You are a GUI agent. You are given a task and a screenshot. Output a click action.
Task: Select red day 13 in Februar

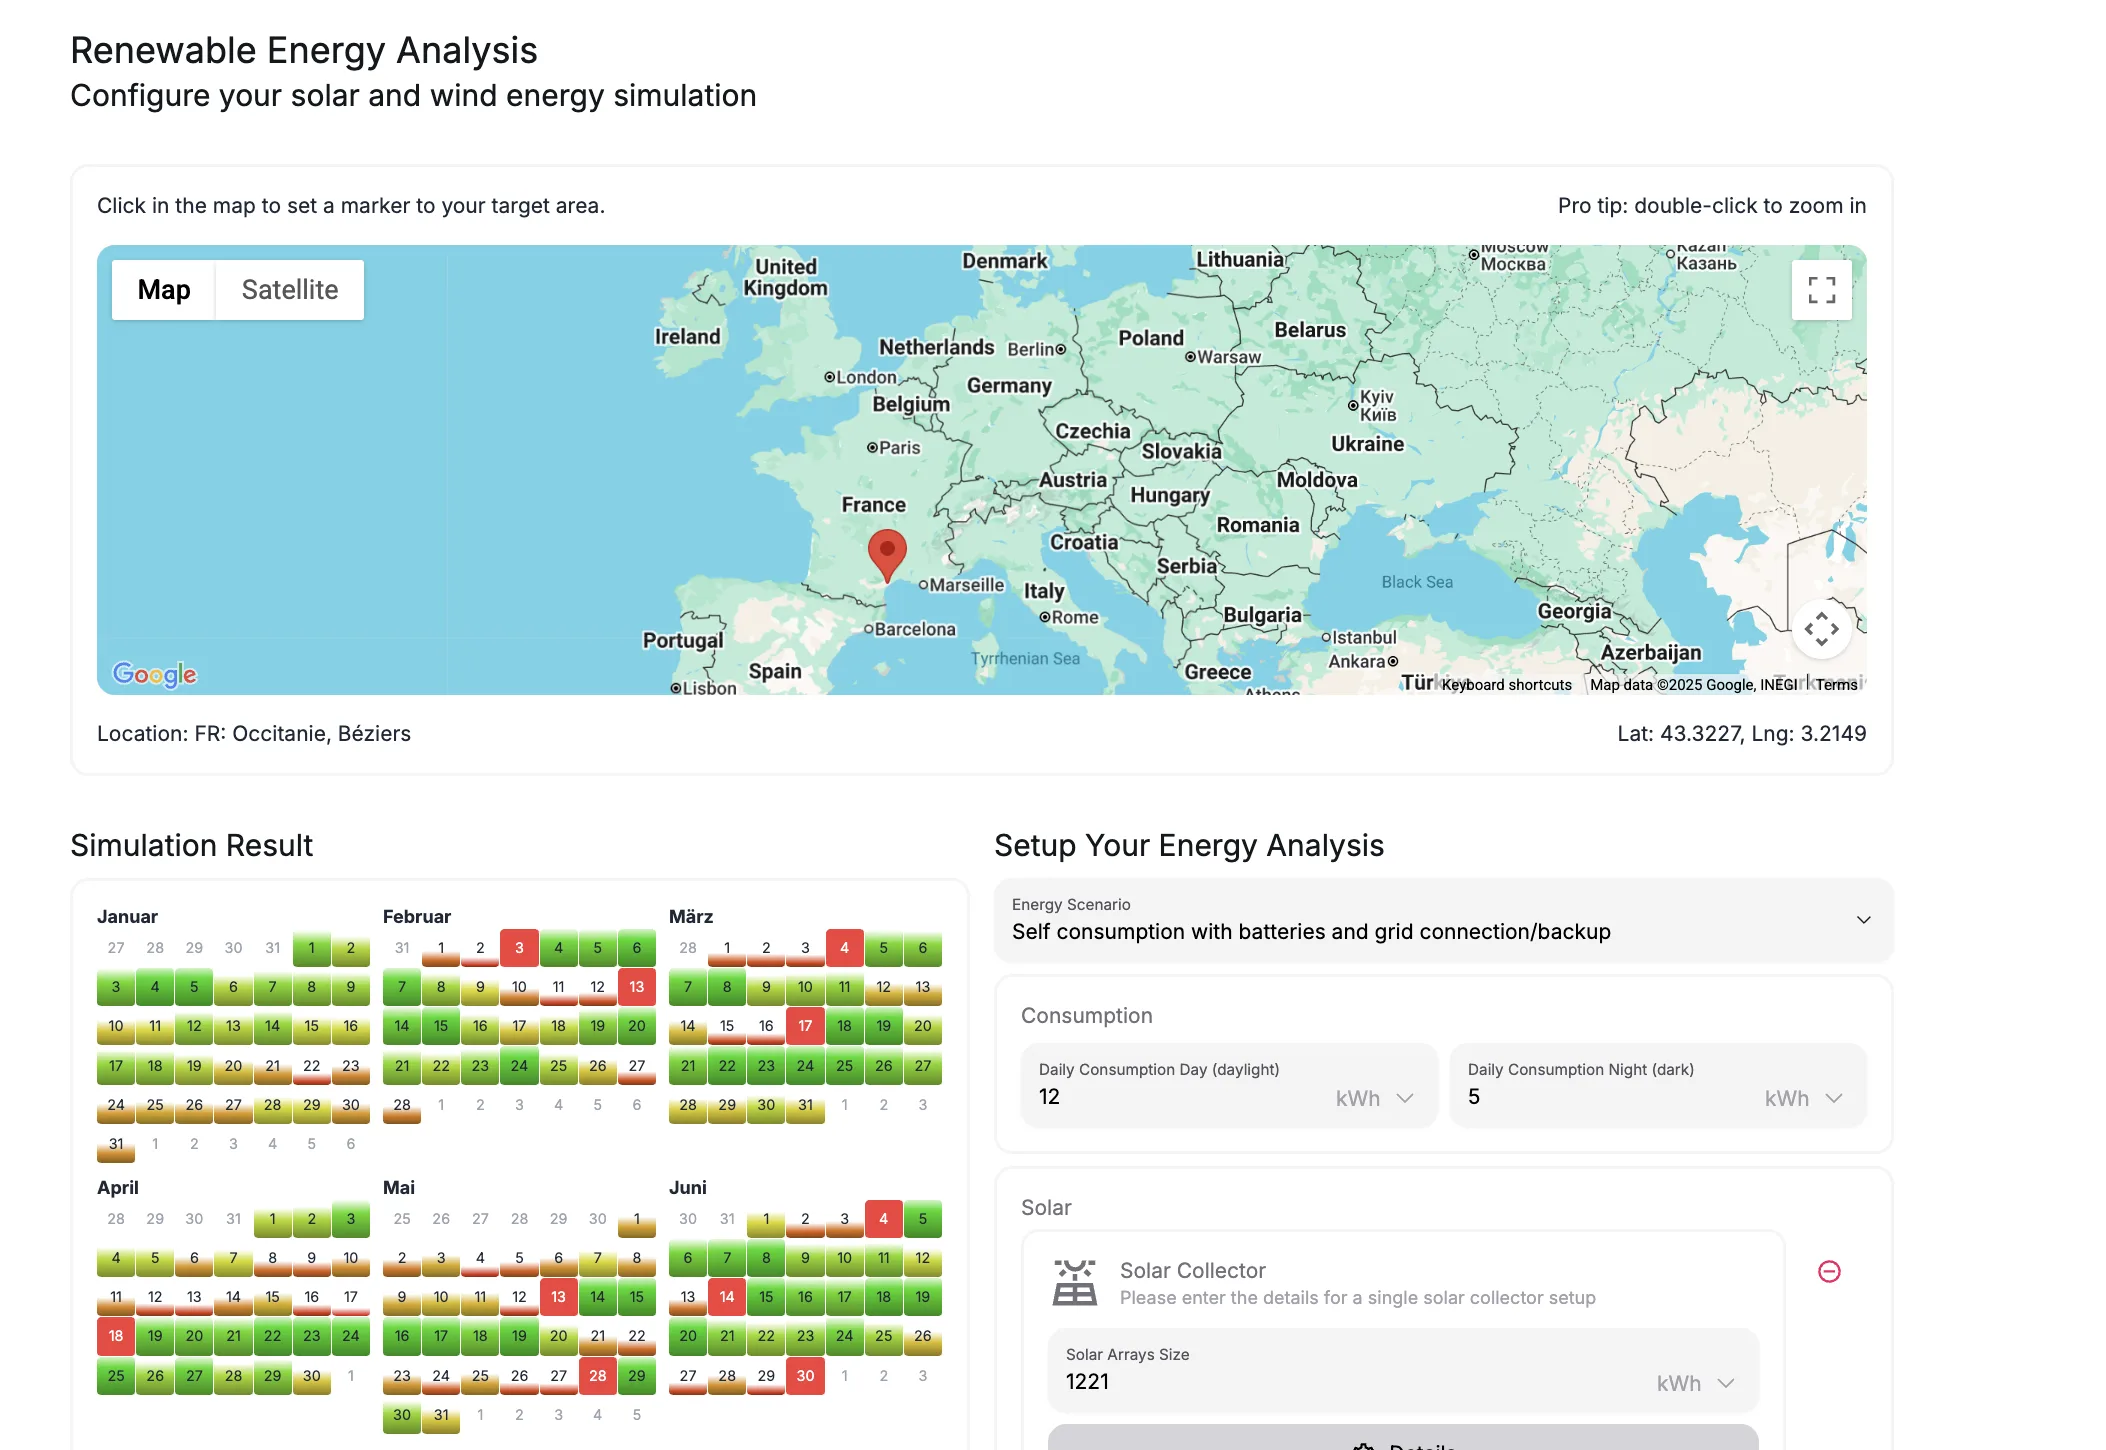[637, 987]
